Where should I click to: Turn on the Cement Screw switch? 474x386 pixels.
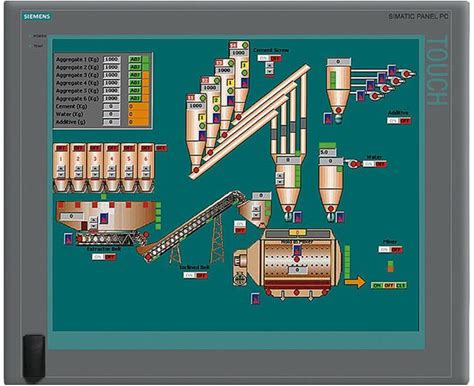[x=263, y=58]
